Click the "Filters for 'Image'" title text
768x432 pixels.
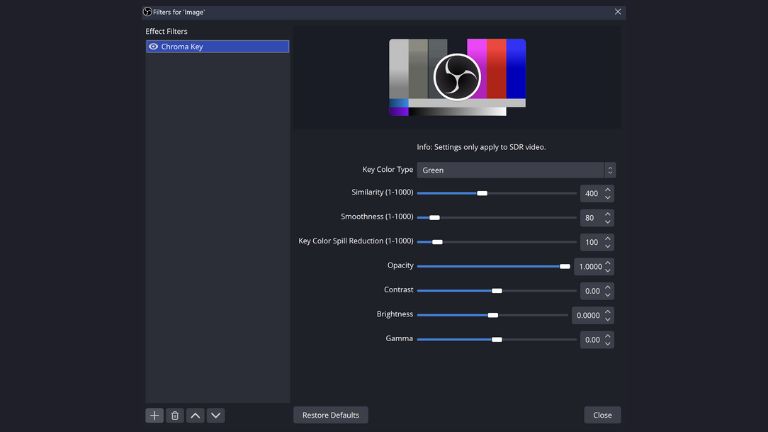pyautogui.click(x=179, y=12)
